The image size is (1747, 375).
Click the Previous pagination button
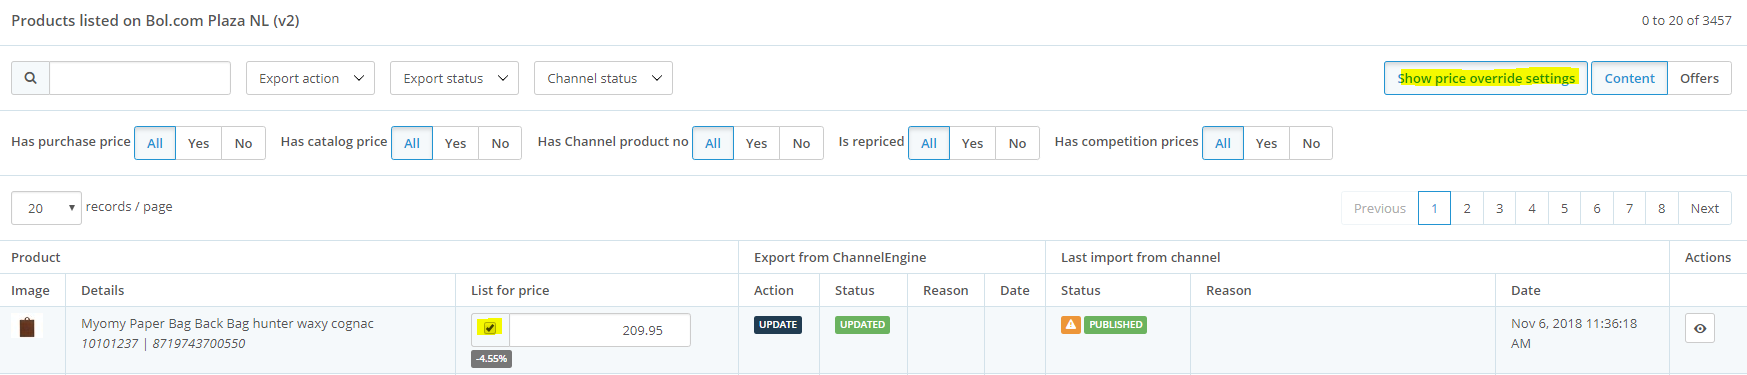click(1379, 208)
